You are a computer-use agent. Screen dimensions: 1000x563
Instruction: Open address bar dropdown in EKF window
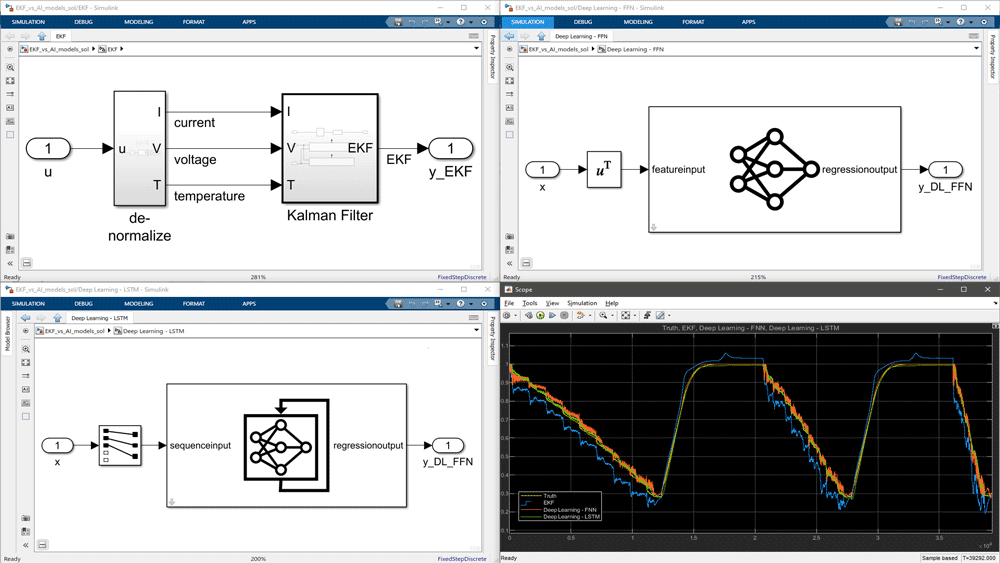click(x=477, y=49)
